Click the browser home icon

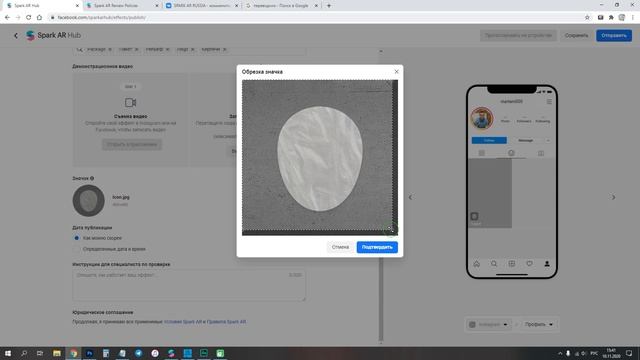[39, 18]
